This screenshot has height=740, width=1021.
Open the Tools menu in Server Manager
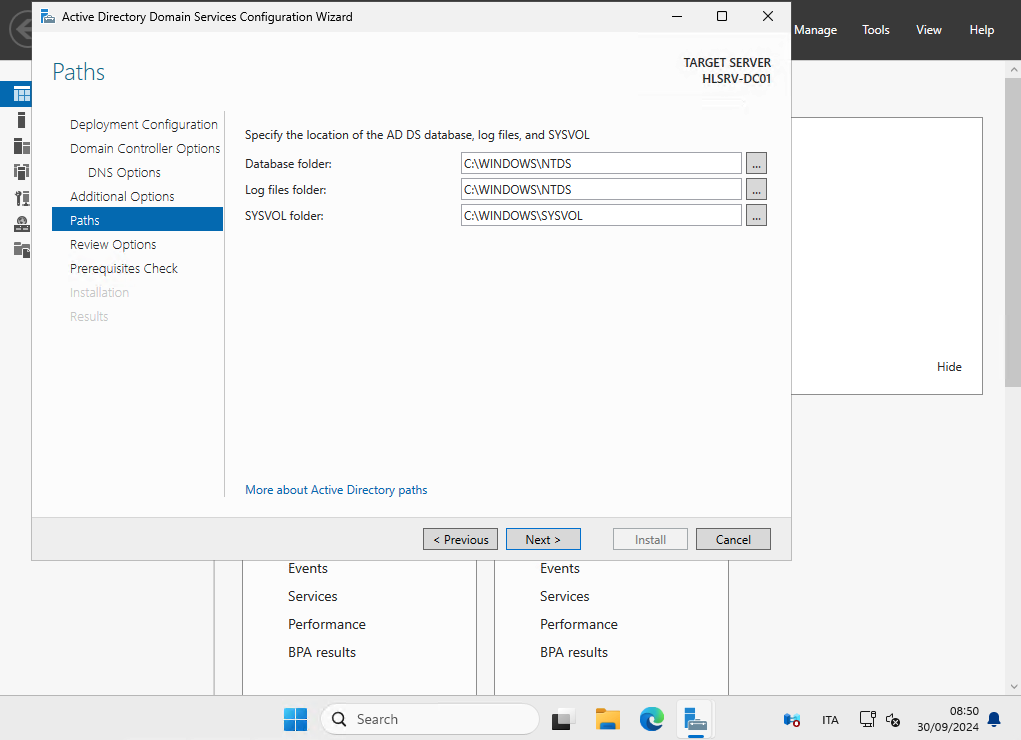click(x=875, y=30)
